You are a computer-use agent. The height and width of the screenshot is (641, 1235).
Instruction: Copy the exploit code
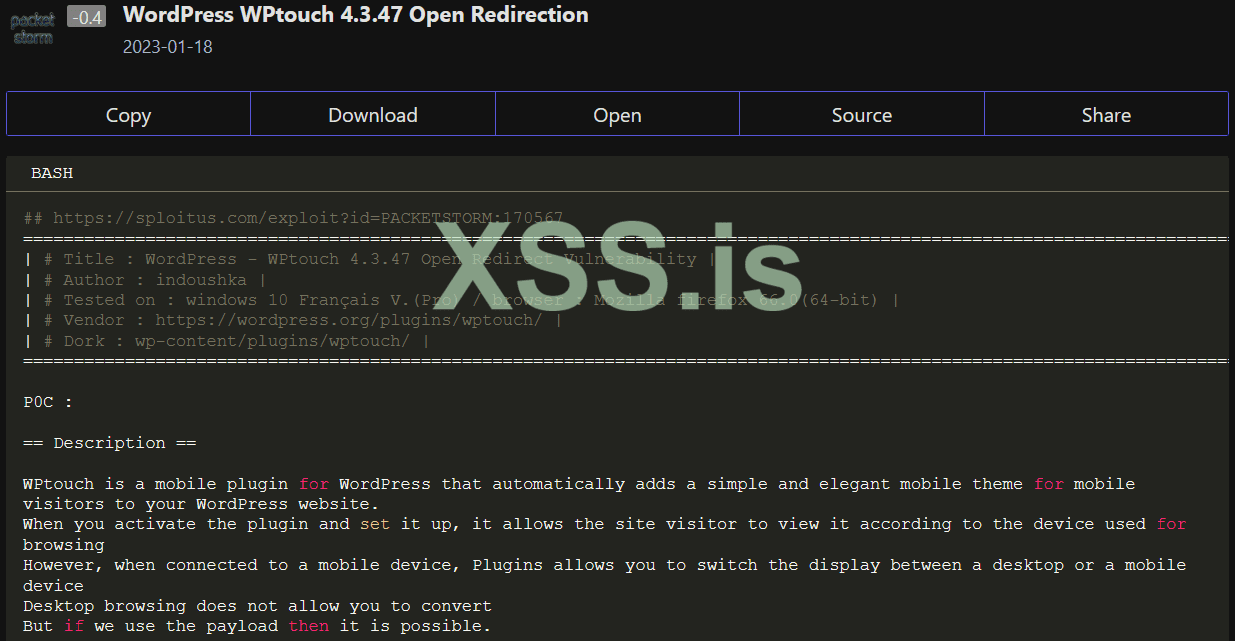coord(128,114)
